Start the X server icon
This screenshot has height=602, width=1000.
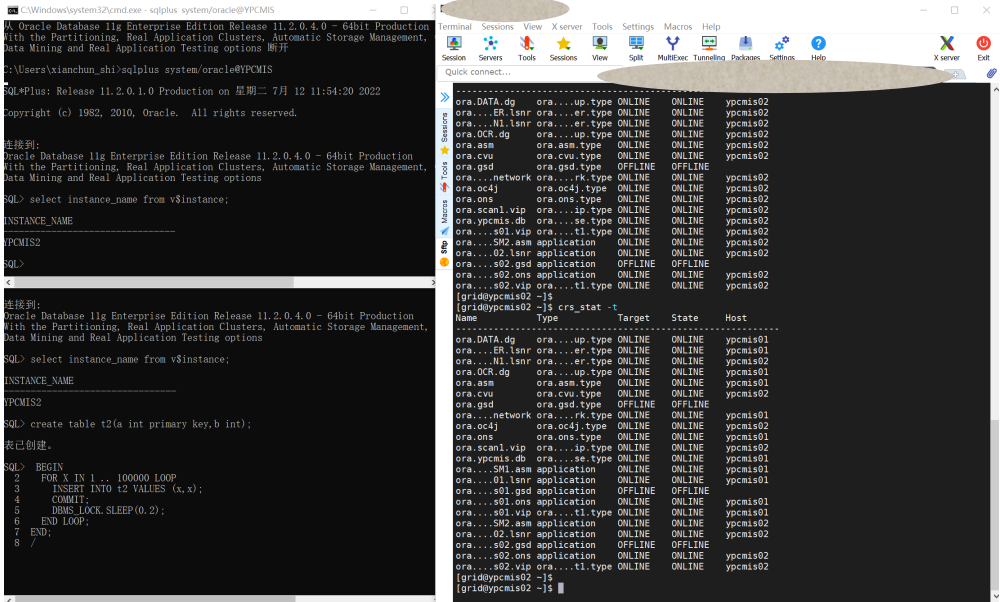pos(947,48)
